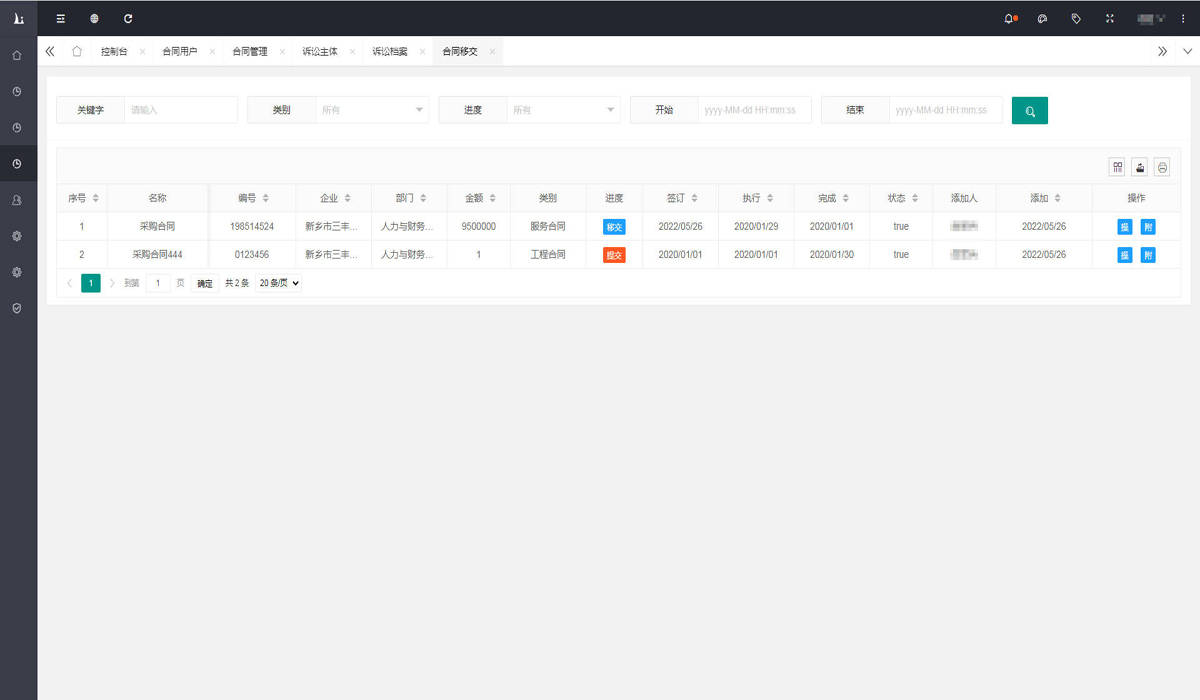Open the column filter grid icon
The width and height of the screenshot is (1200, 700).
coord(1117,167)
